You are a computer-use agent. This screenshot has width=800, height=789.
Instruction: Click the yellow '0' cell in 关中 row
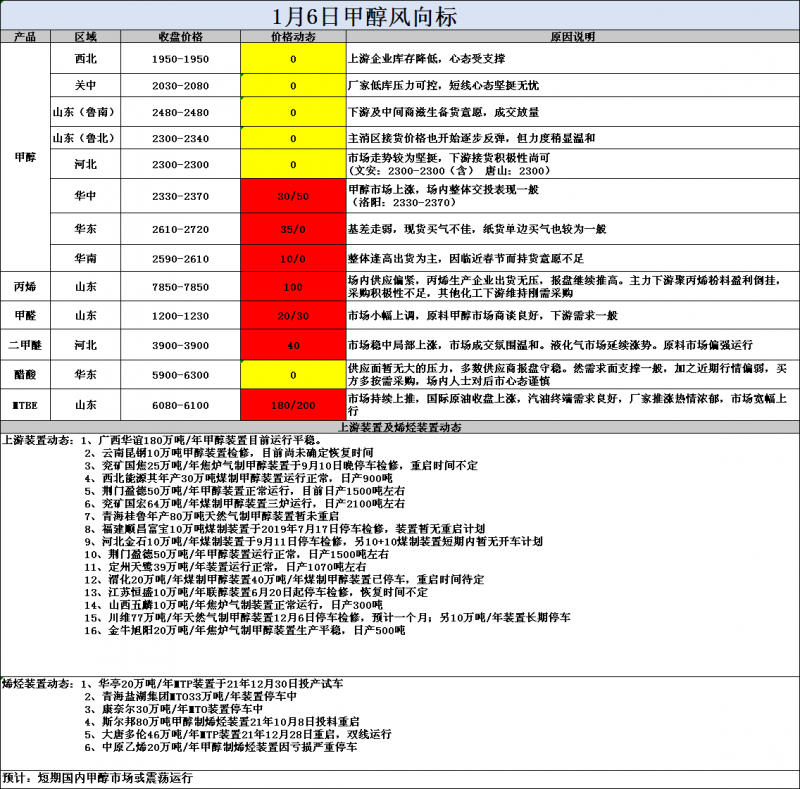[293, 85]
